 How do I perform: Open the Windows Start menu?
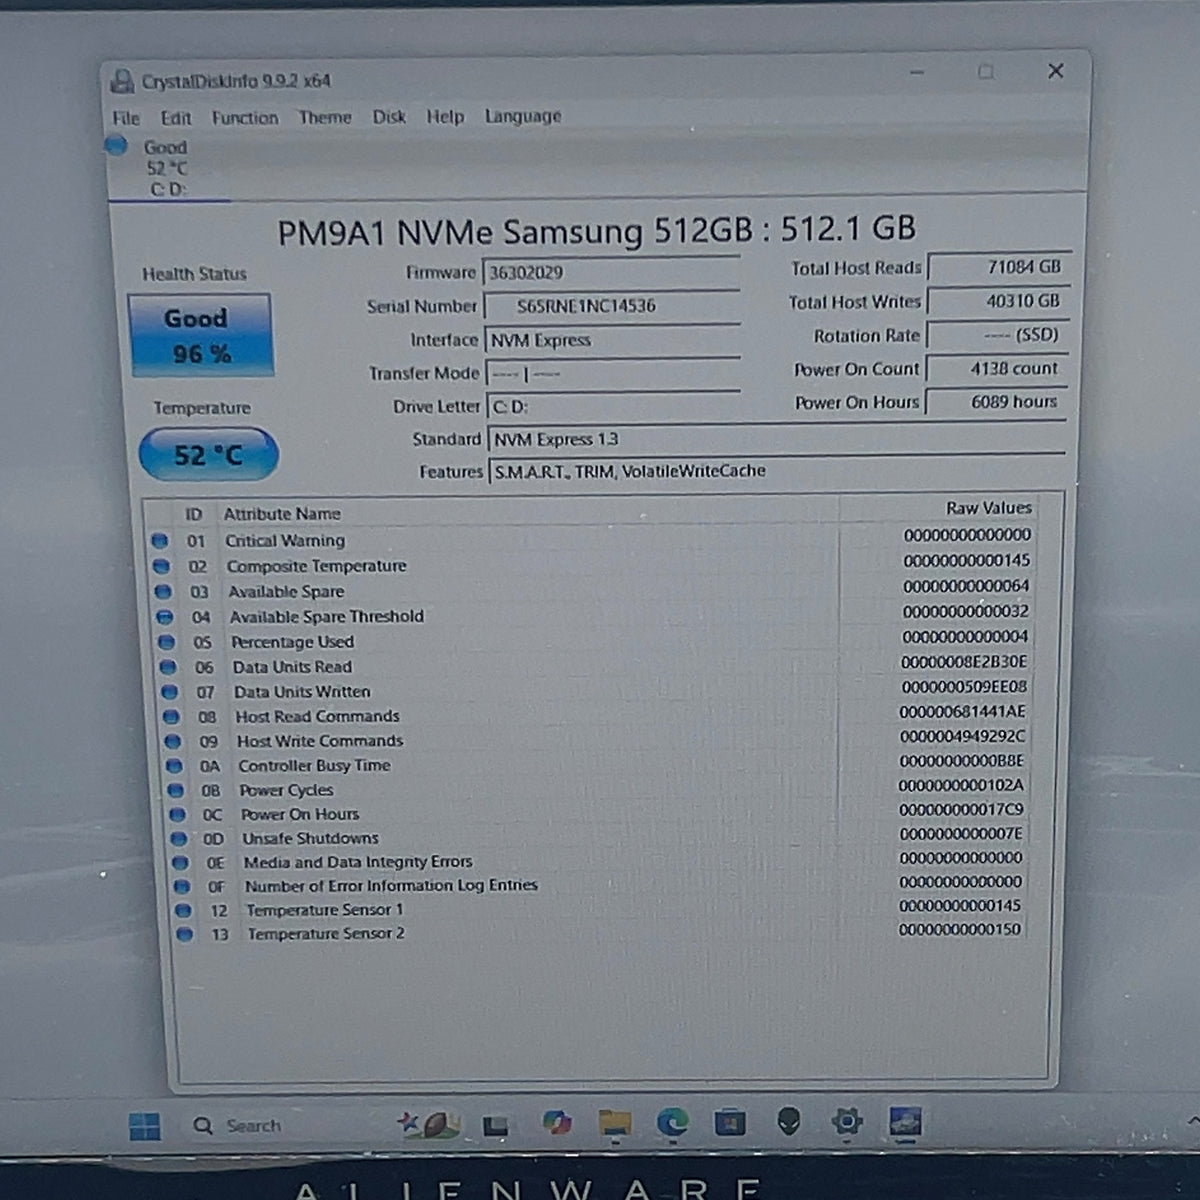144,1126
